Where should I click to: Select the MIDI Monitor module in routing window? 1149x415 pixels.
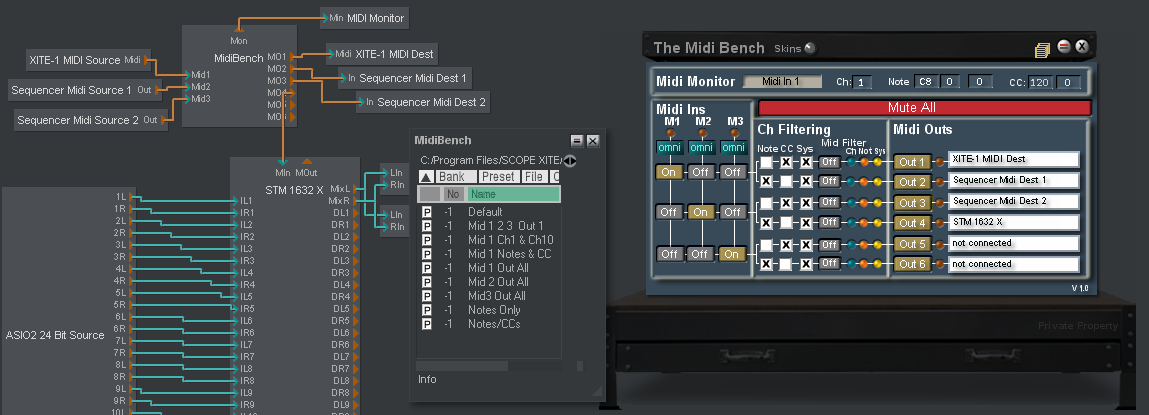pyautogui.click(x=363, y=18)
